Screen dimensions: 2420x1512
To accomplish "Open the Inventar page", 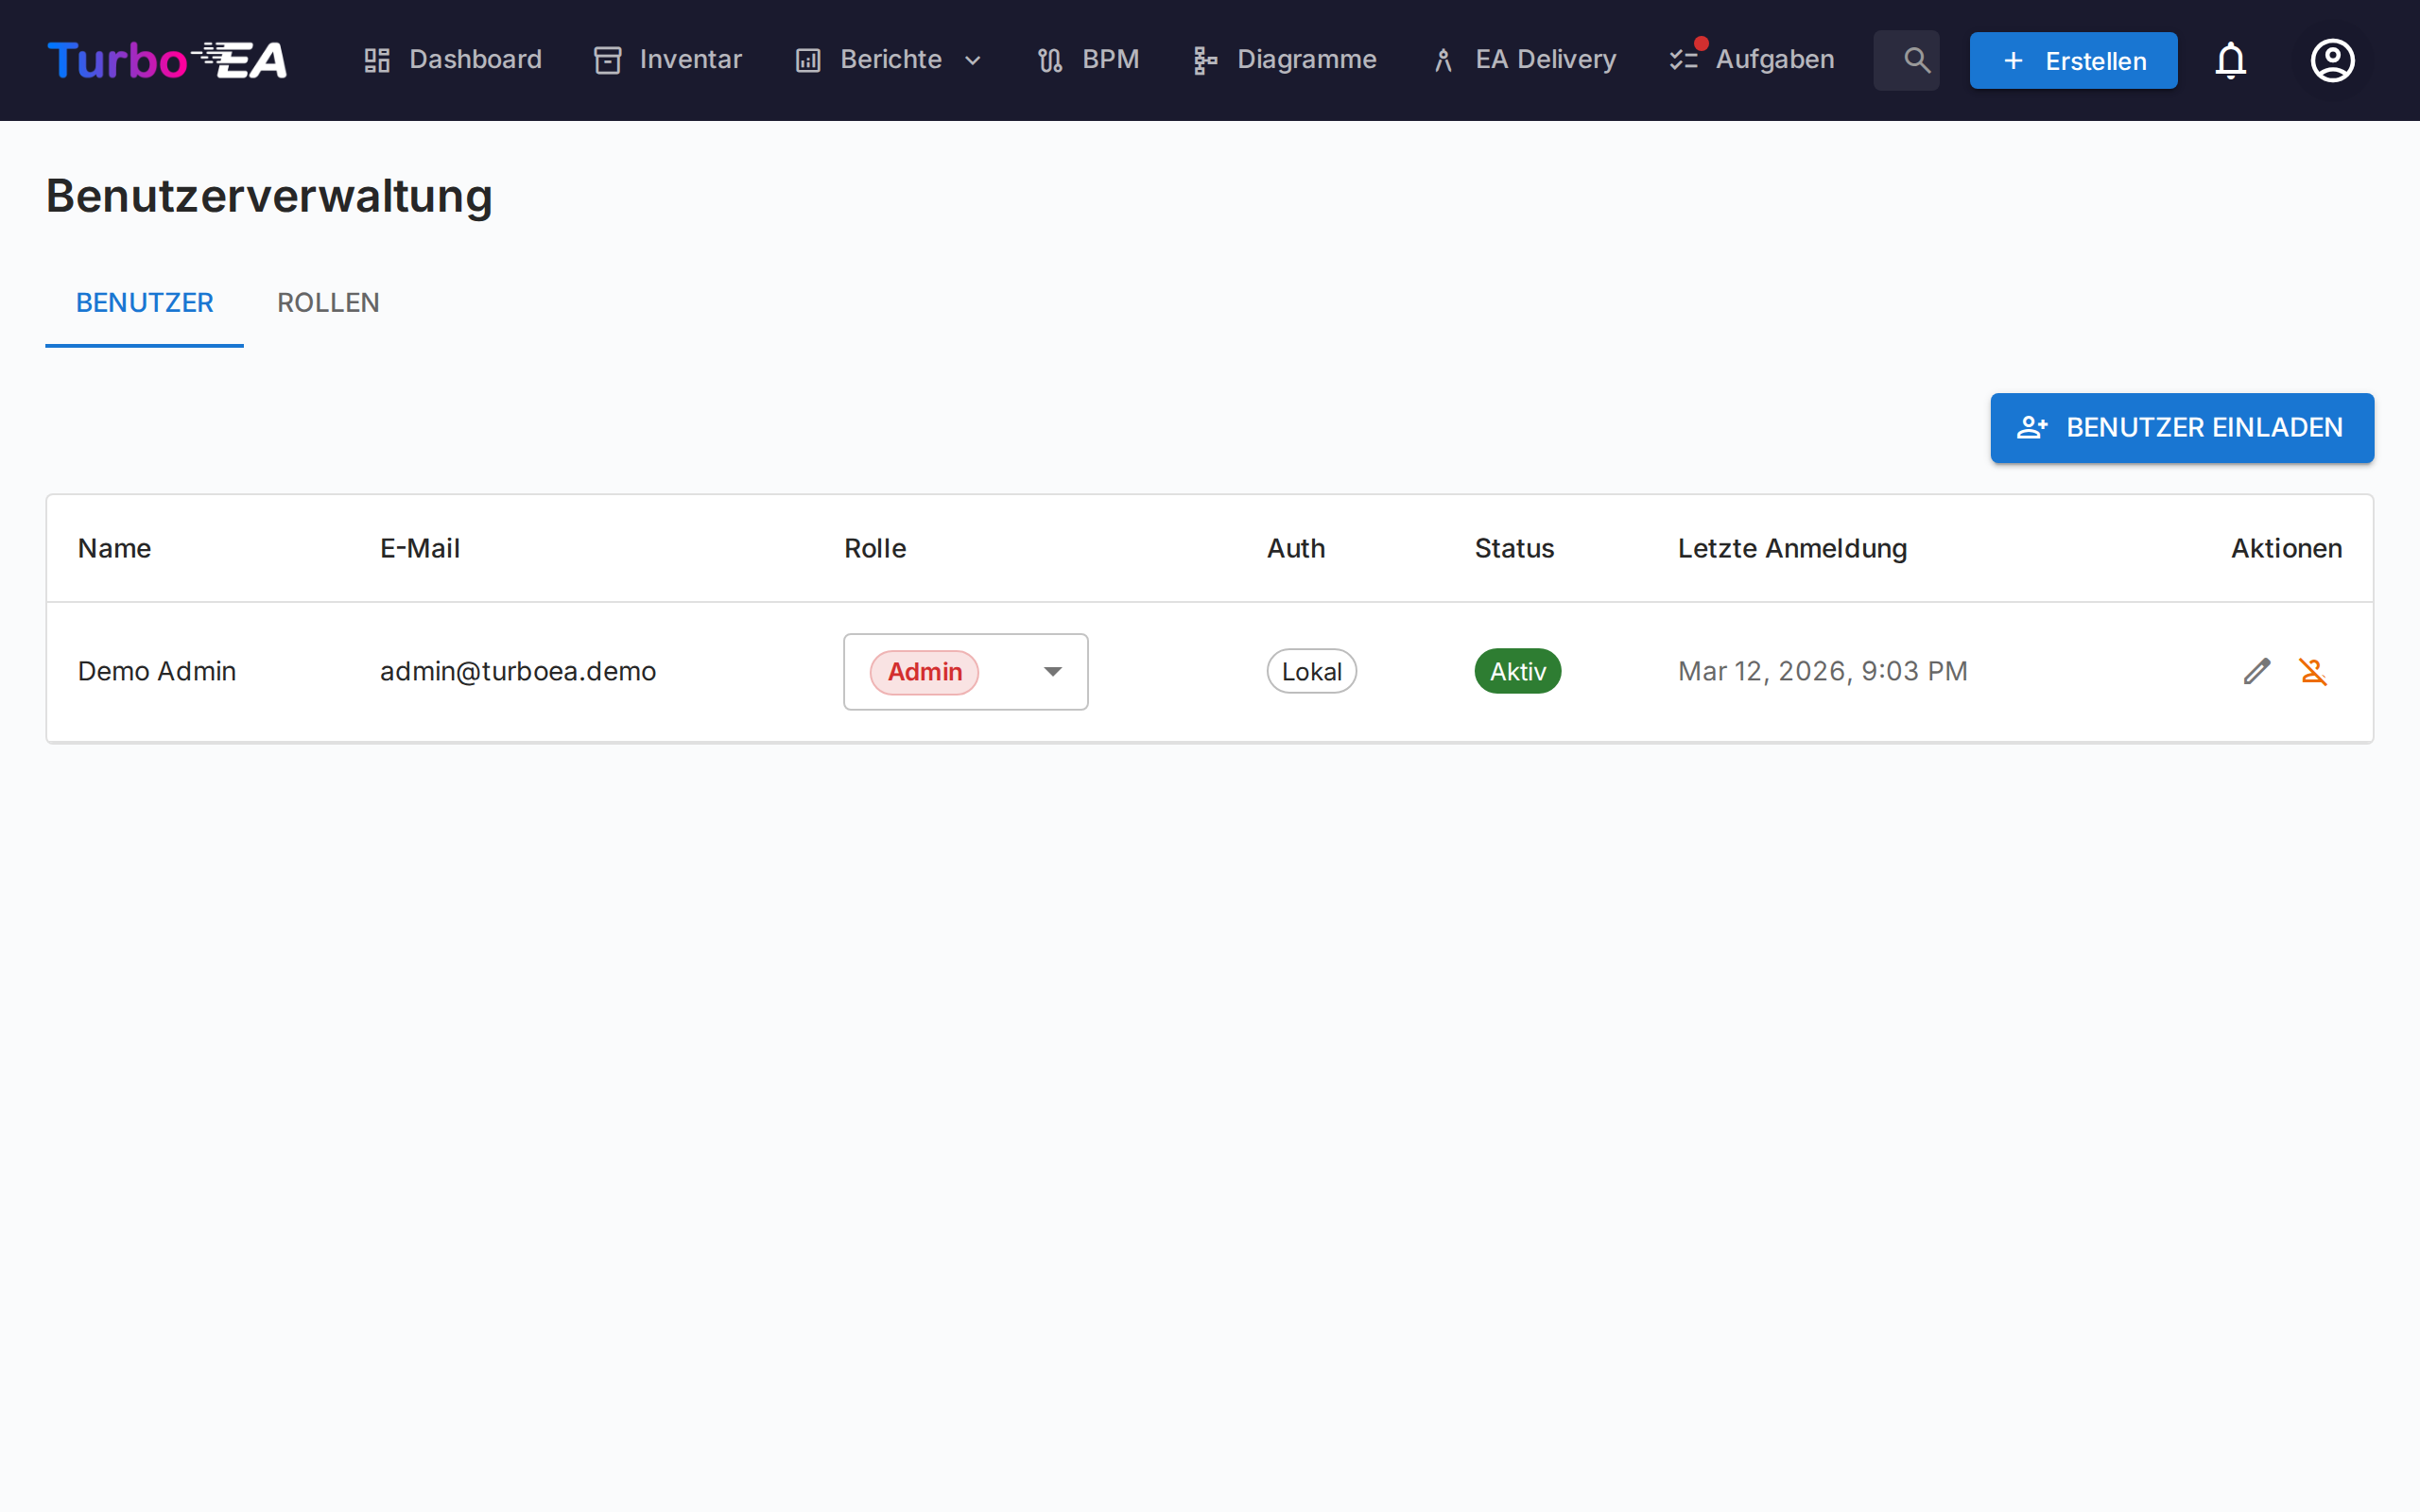I will [x=668, y=60].
